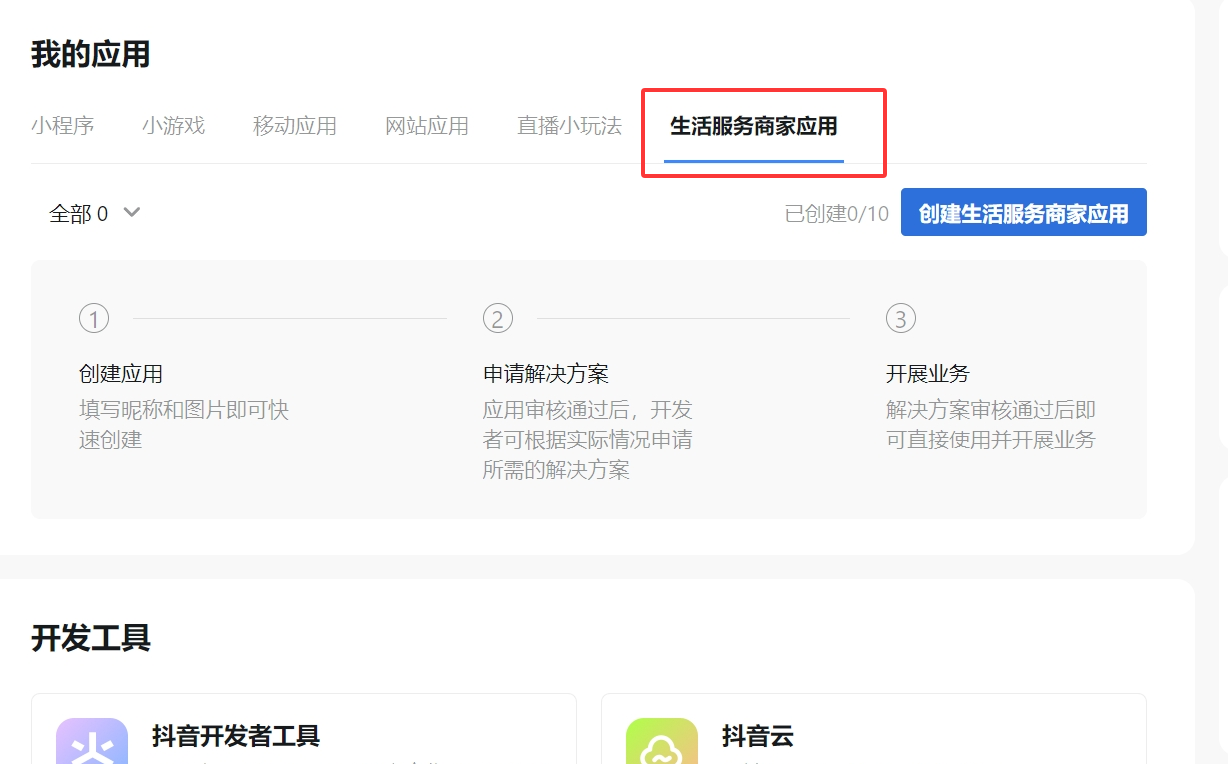The height and width of the screenshot is (764, 1228).
Task: Click the 应用审核通过后 description text
Action: pos(588,440)
